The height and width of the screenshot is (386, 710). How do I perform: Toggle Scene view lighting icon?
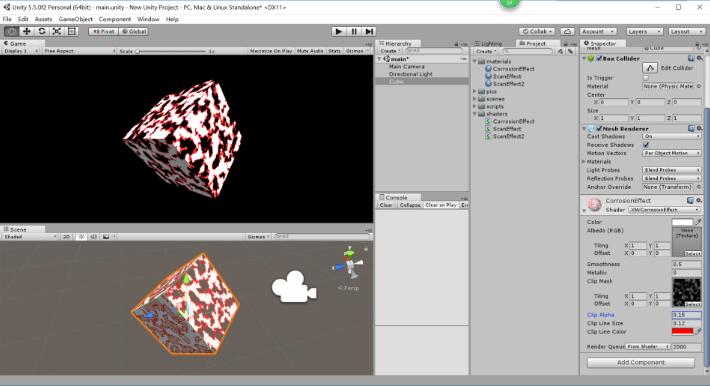82,236
